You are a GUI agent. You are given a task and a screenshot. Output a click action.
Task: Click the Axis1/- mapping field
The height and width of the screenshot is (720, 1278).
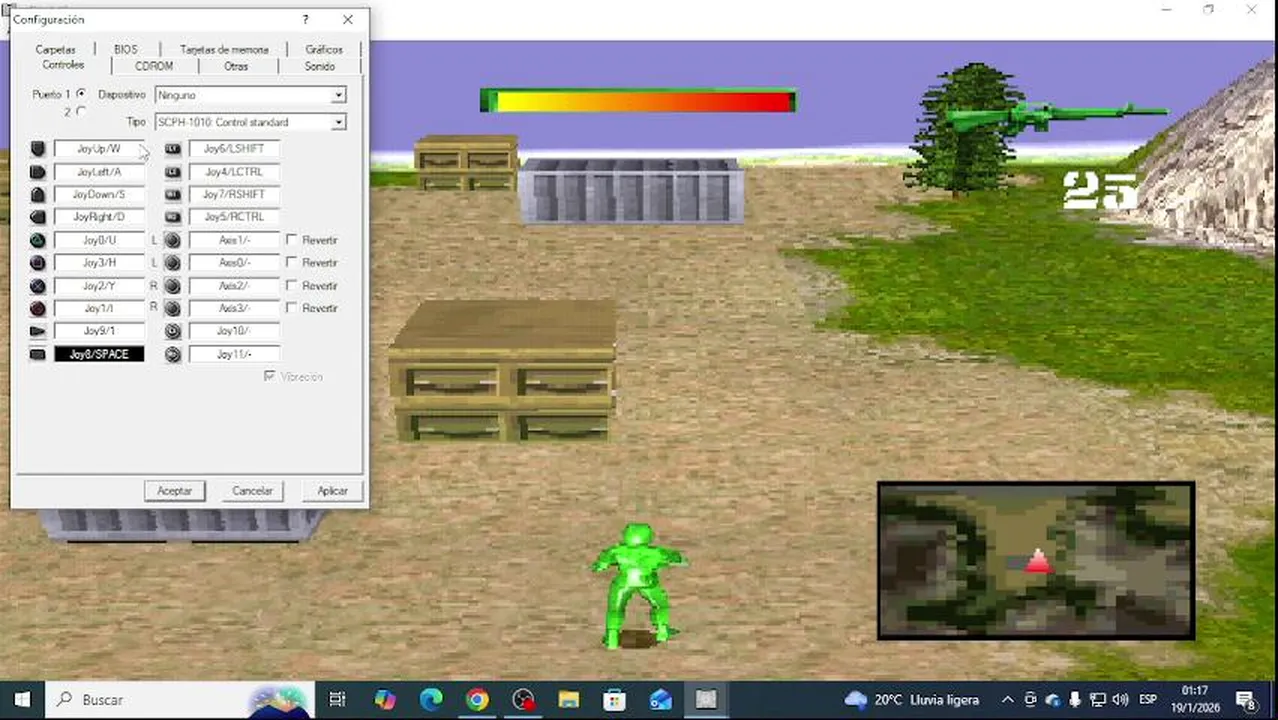tap(234, 240)
